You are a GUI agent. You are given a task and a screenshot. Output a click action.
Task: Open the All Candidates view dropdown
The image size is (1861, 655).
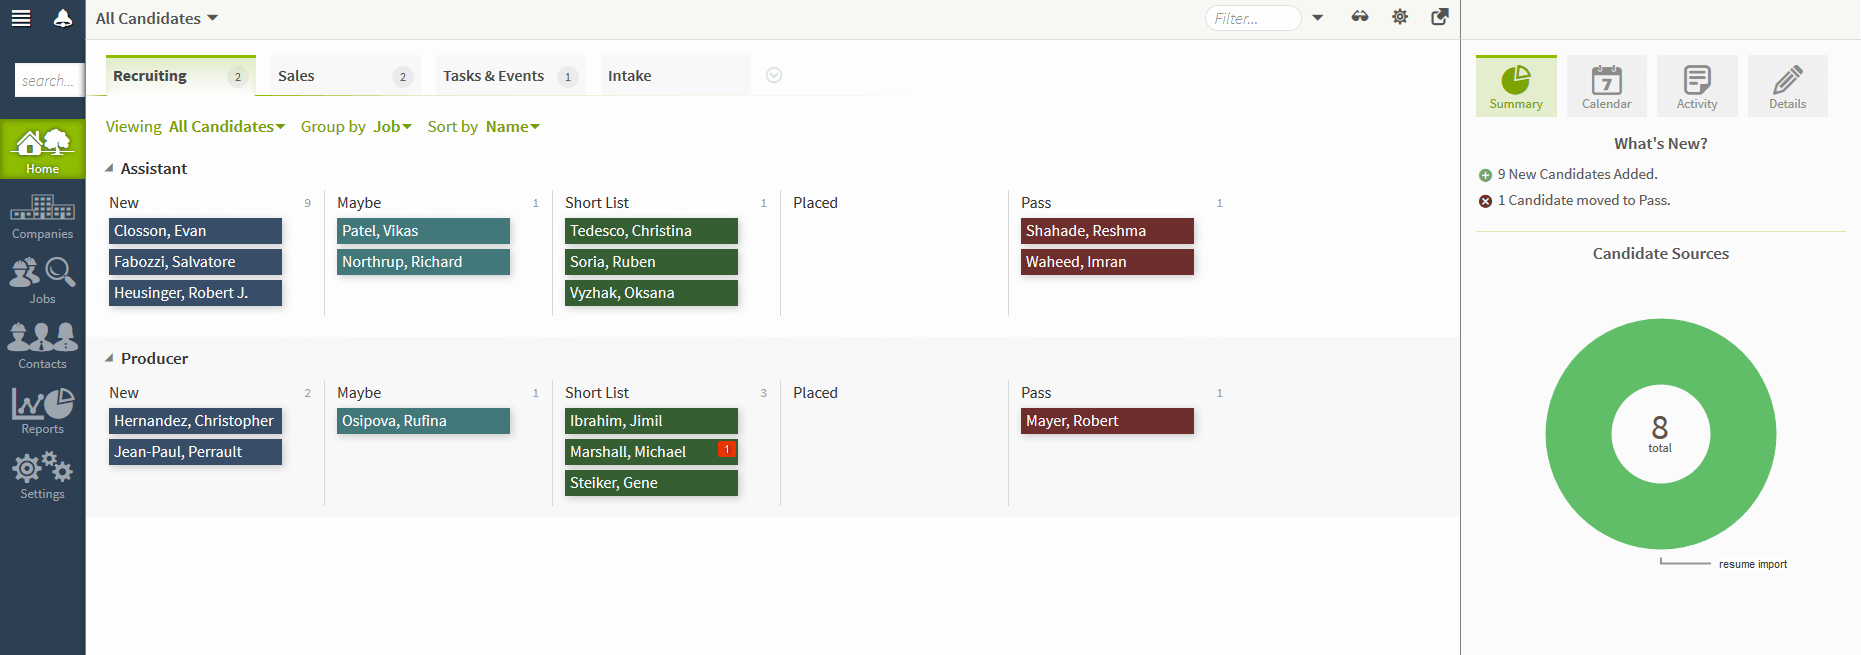(x=157, y=18)
